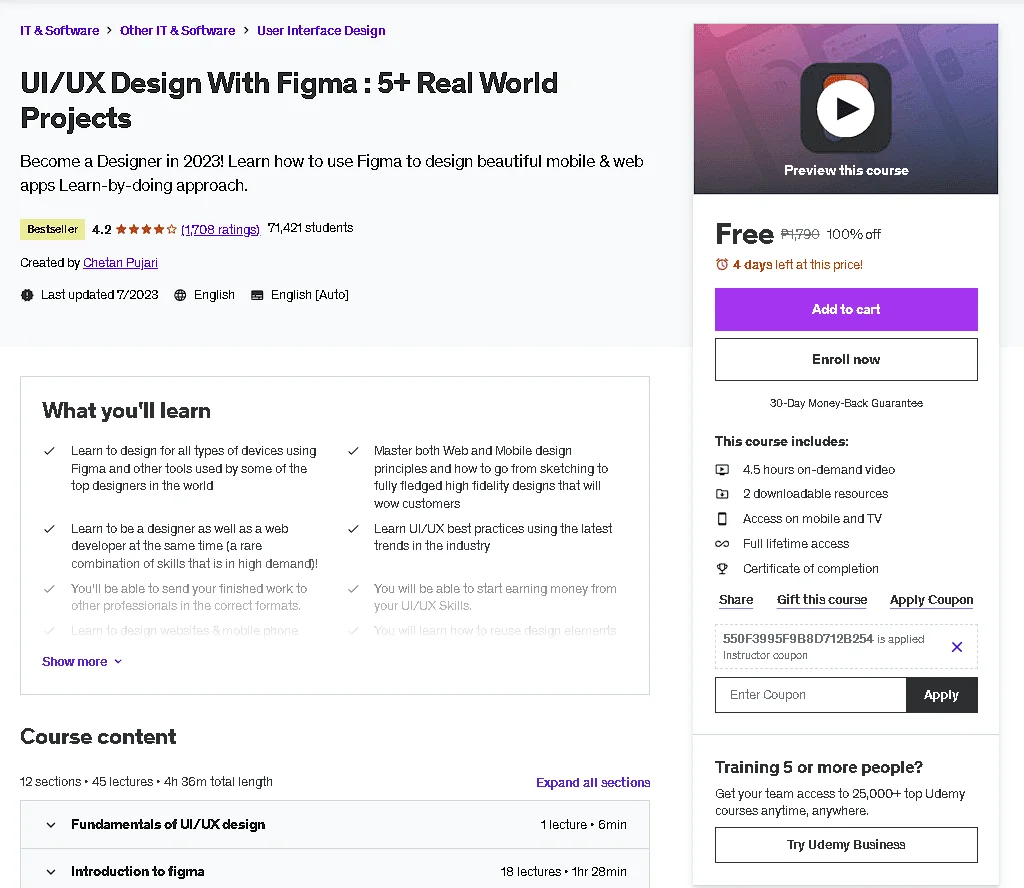
Task: Click checkmark beside Learn to be a designer
Action: [x=49, y=529]
